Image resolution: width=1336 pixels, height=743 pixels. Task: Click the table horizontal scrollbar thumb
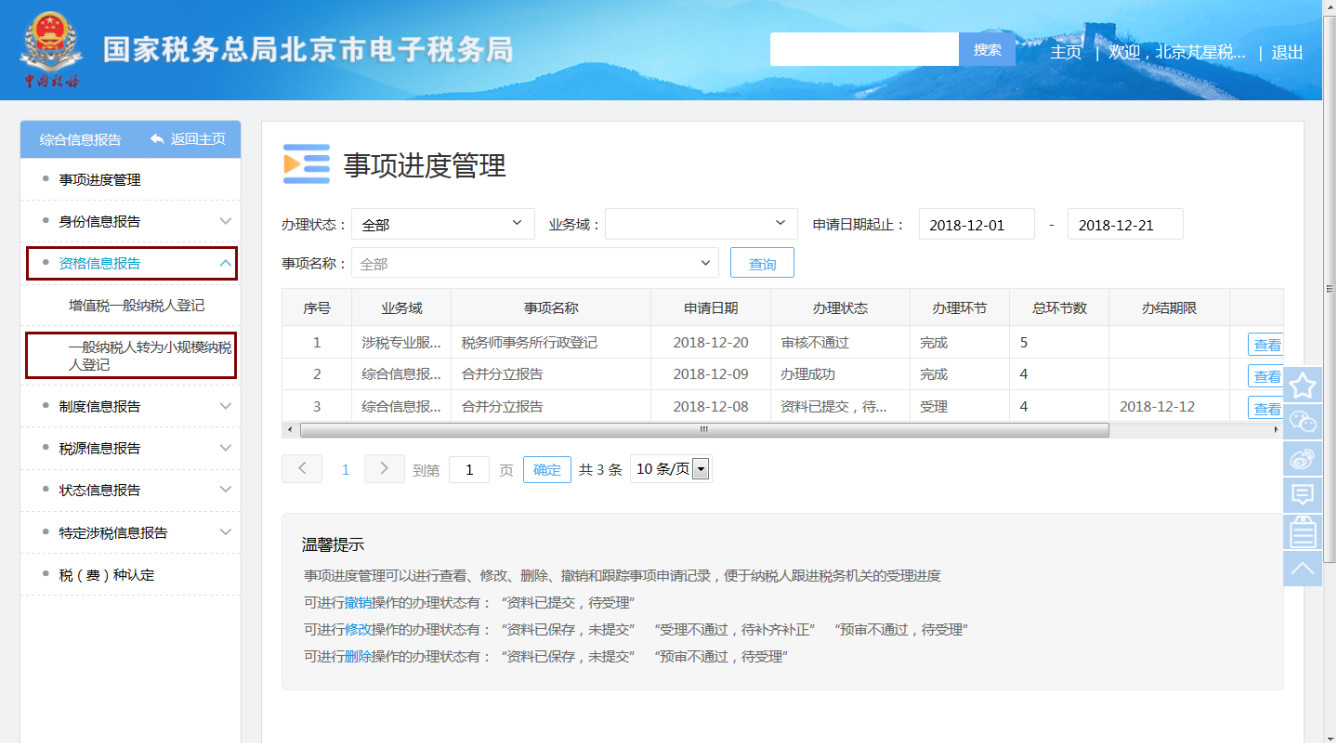coord(704,430)
